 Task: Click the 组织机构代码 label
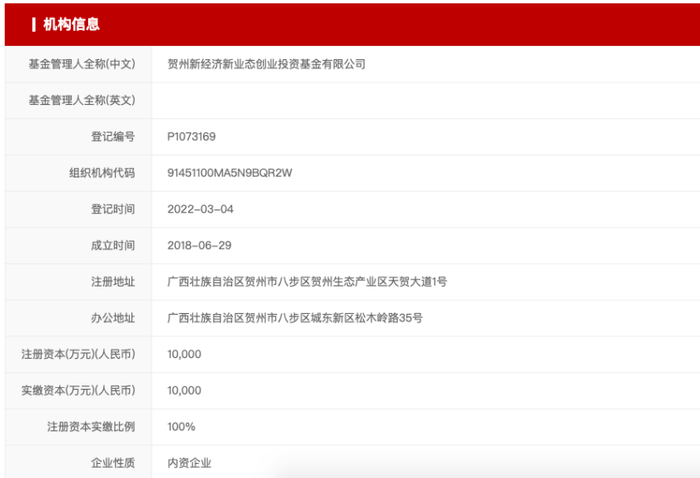click(102, 173)
